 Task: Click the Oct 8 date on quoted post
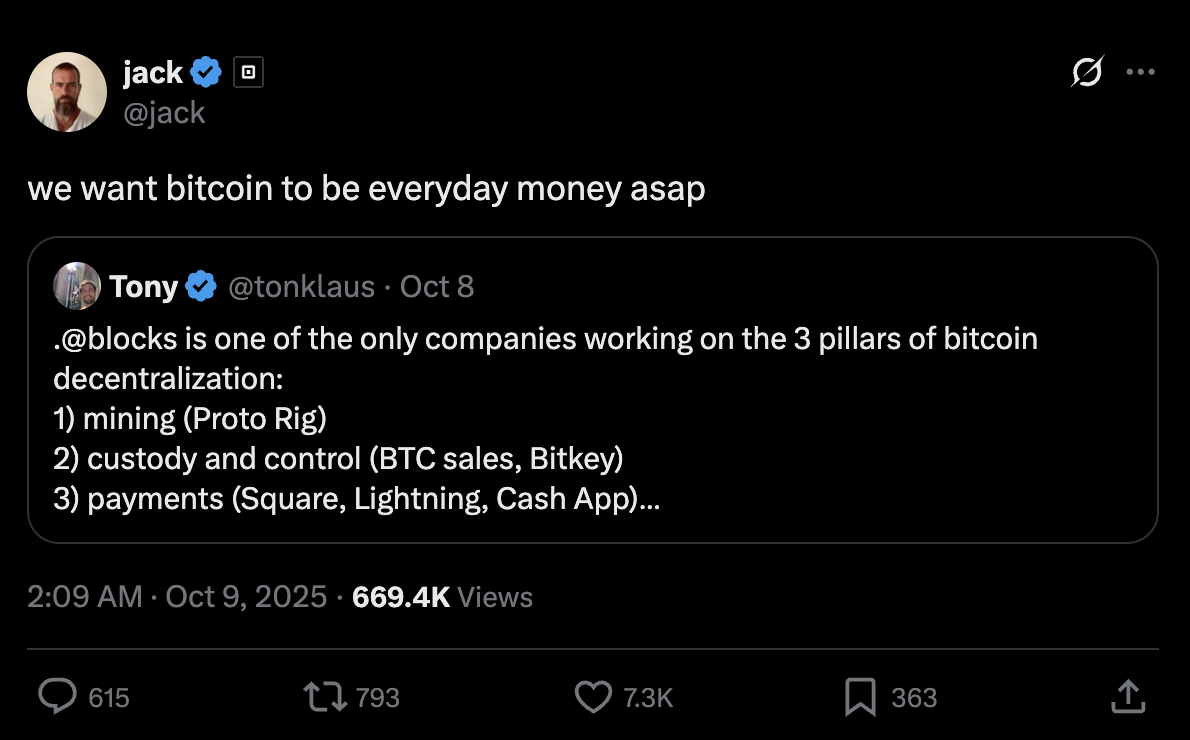coord(437,287)
